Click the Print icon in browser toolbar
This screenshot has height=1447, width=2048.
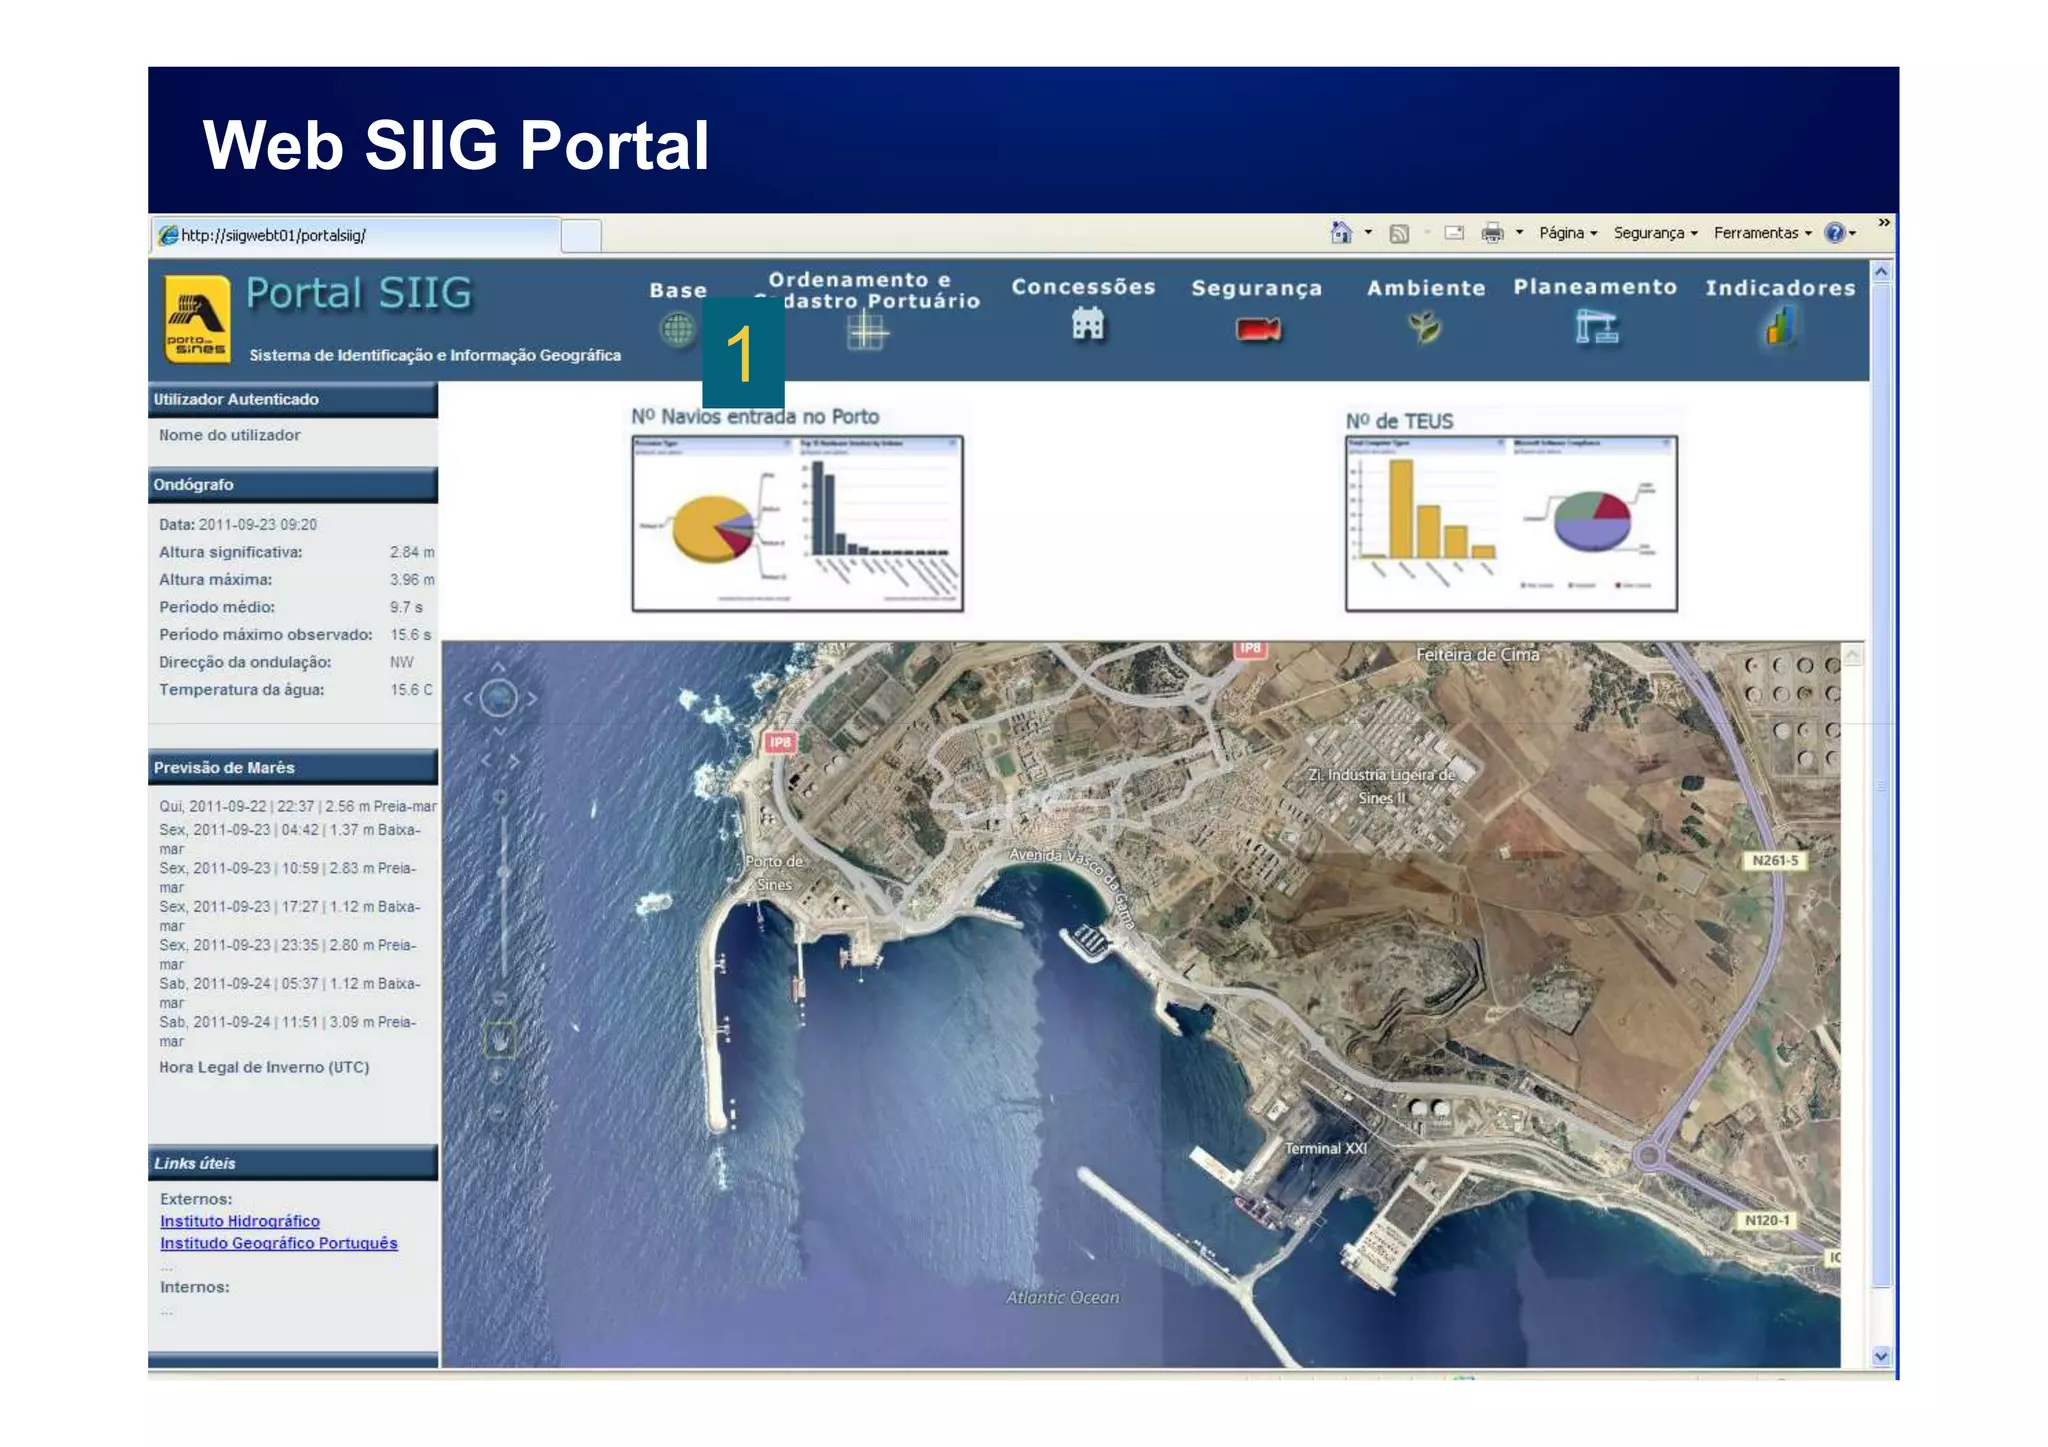pyautogui.click(x=1492, y=233)
